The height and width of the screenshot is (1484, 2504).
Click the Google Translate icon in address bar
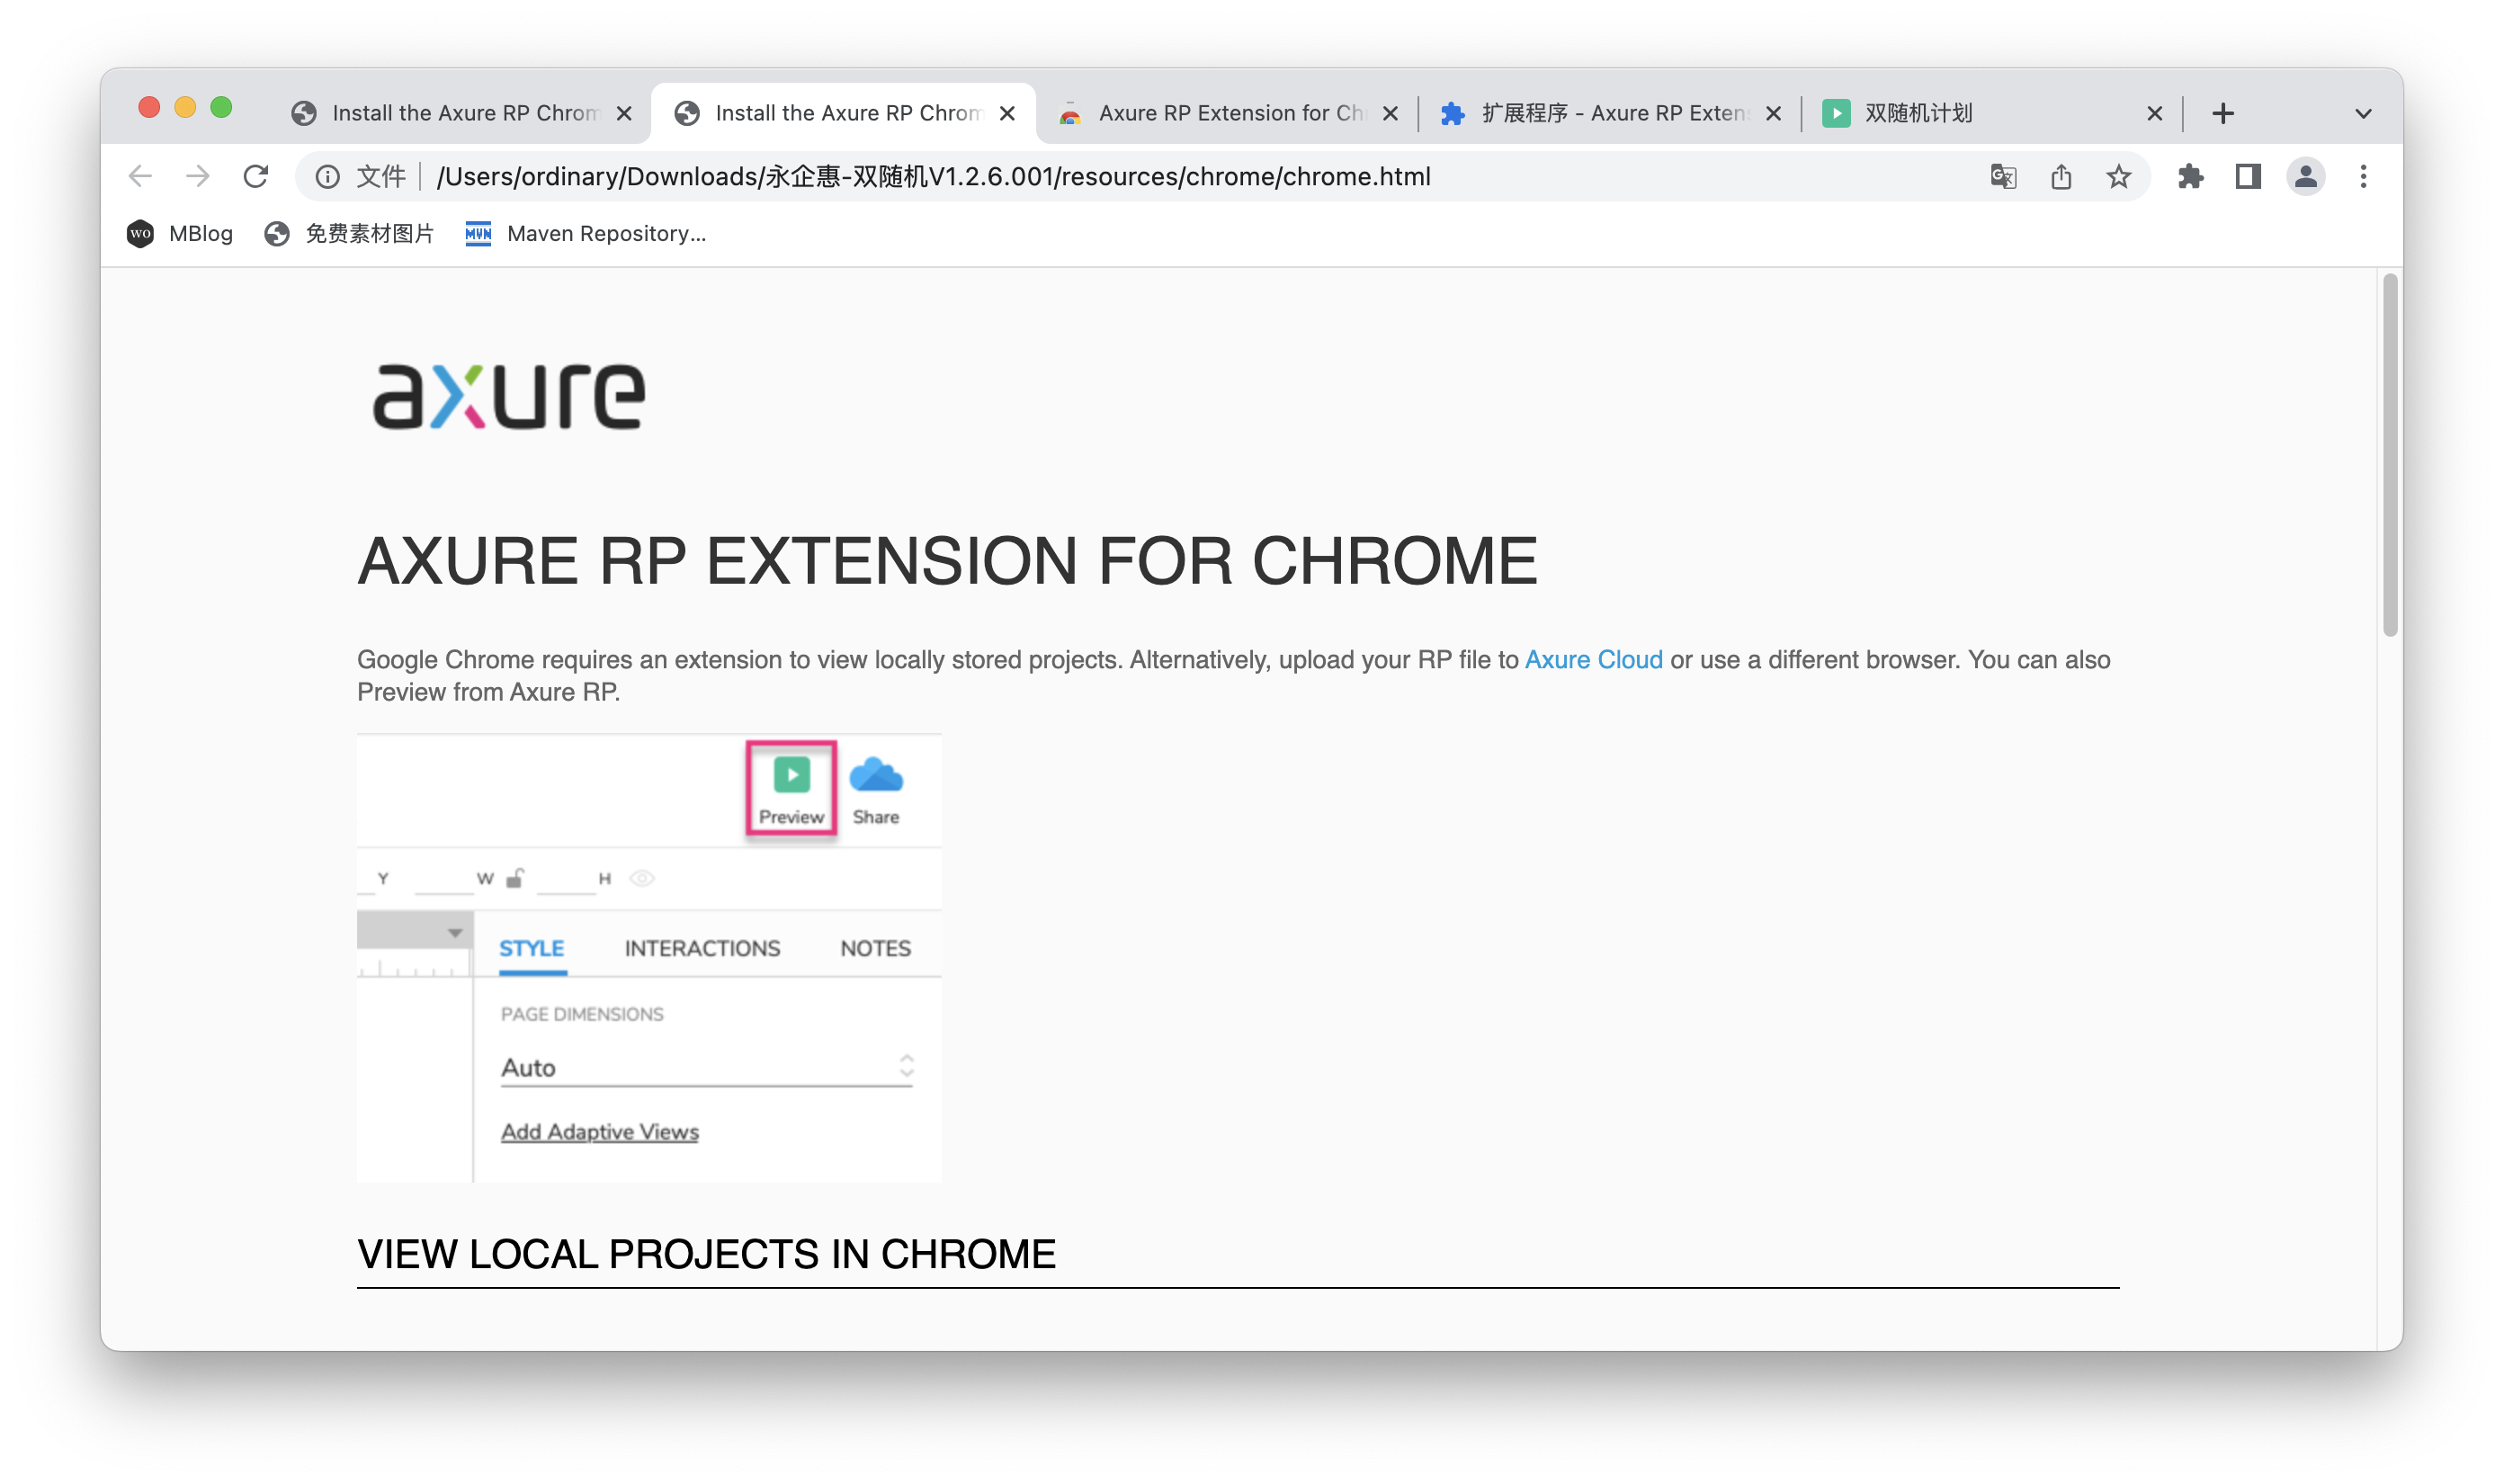pos(2002,177)
